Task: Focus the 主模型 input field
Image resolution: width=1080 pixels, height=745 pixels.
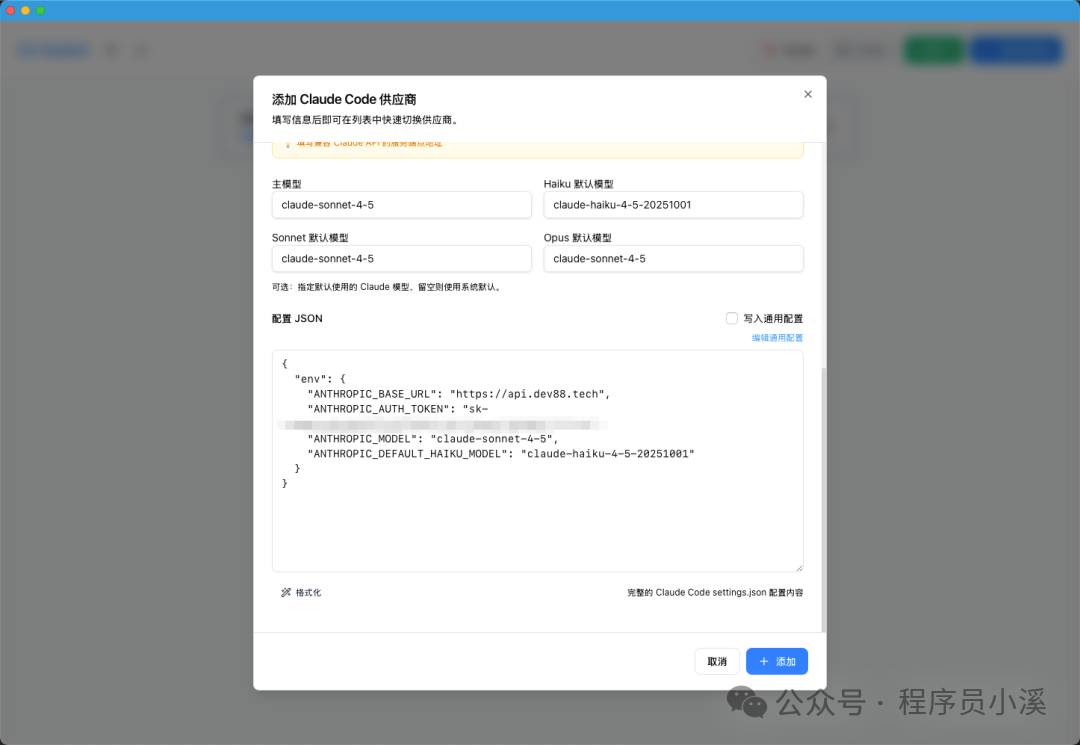Action: [x=401, y=204]
